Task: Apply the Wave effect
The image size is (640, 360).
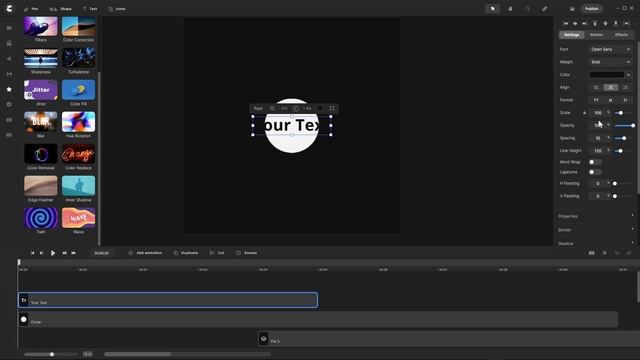Action: 78,218
